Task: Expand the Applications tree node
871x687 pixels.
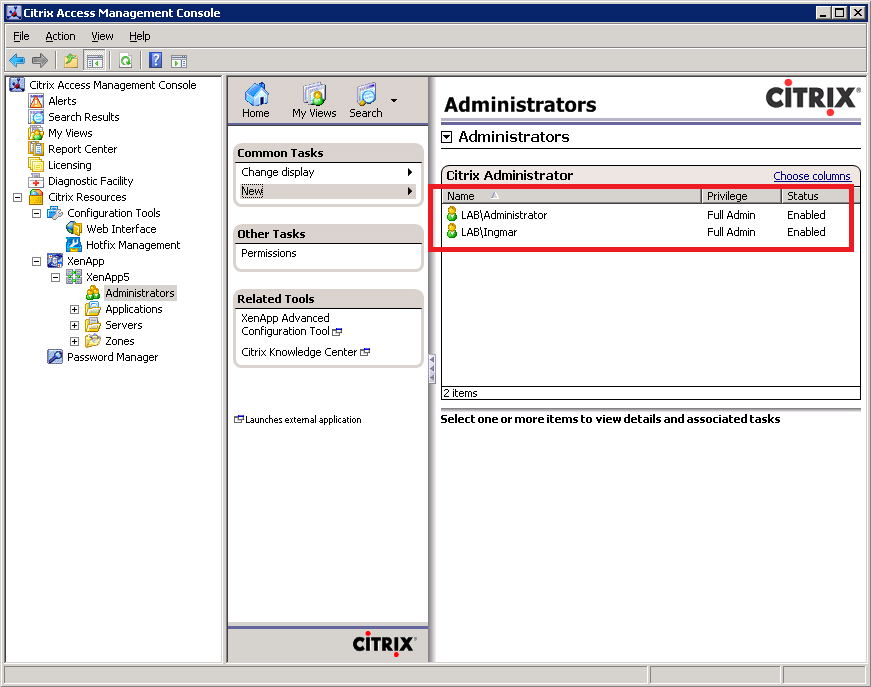Action: (x=74, y=309)
